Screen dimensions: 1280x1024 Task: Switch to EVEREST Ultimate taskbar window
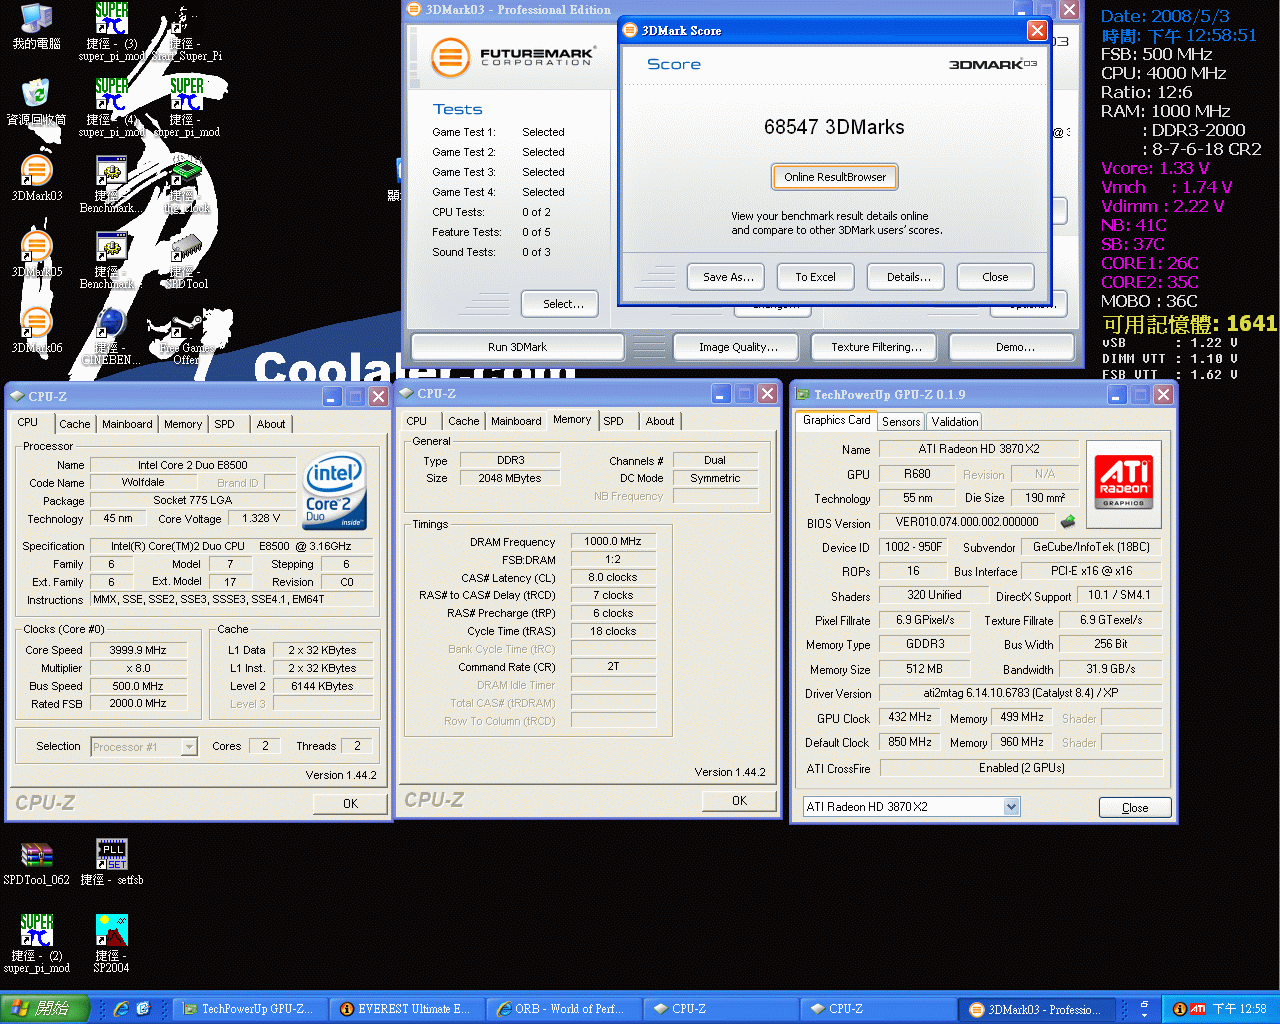pos(405,1009)
